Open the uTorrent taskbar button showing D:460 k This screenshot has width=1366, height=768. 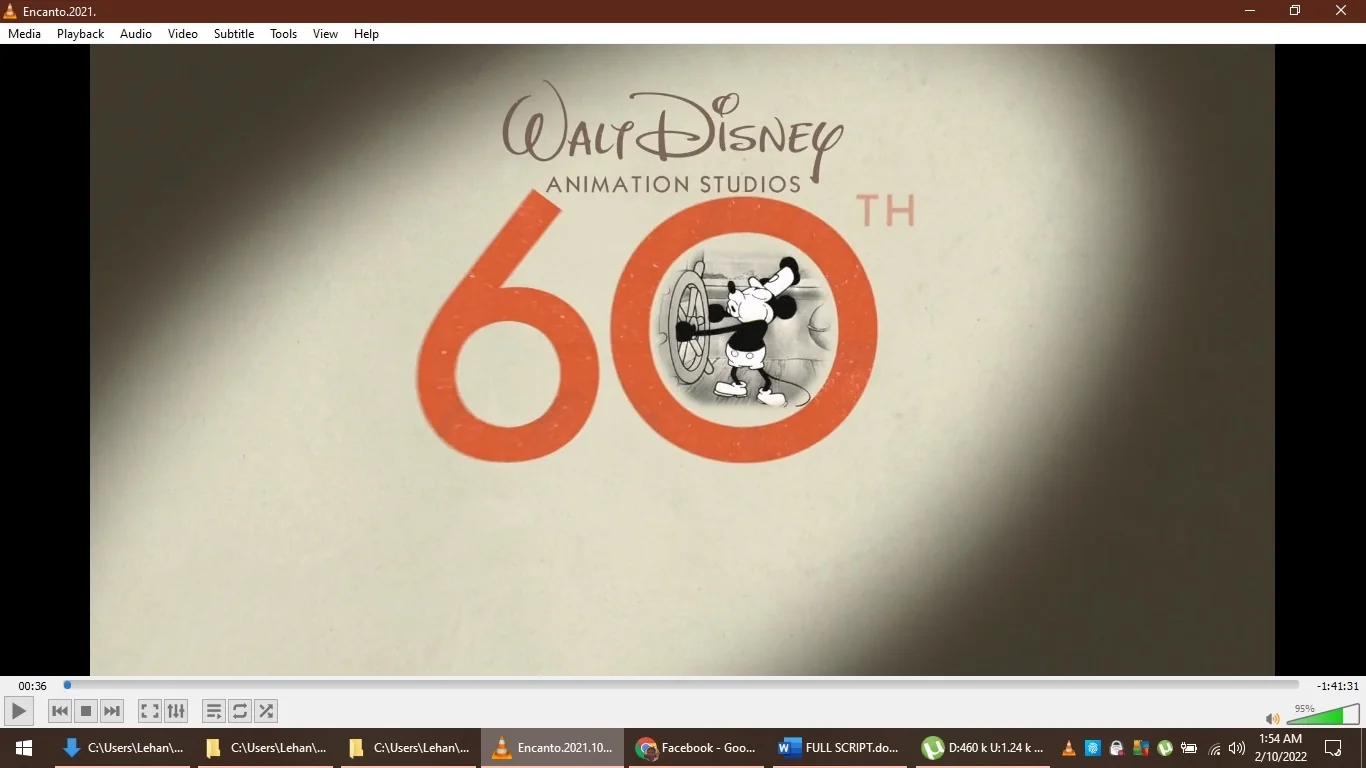pyautogui.click(x=982, y=748)
